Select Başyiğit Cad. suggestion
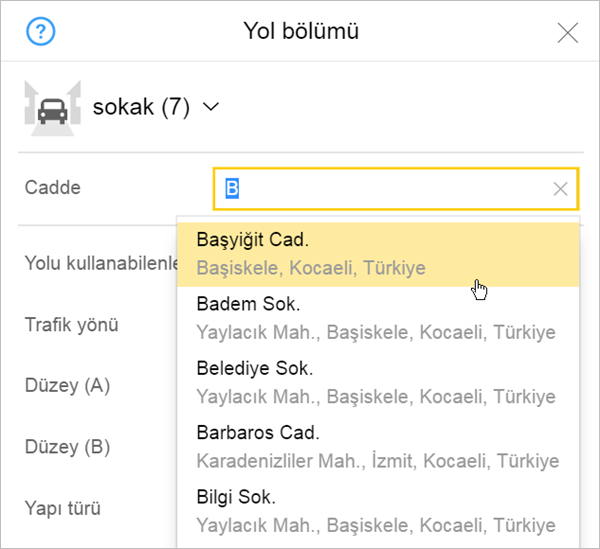Screen dimensions: 600x549 click(378, 254)
